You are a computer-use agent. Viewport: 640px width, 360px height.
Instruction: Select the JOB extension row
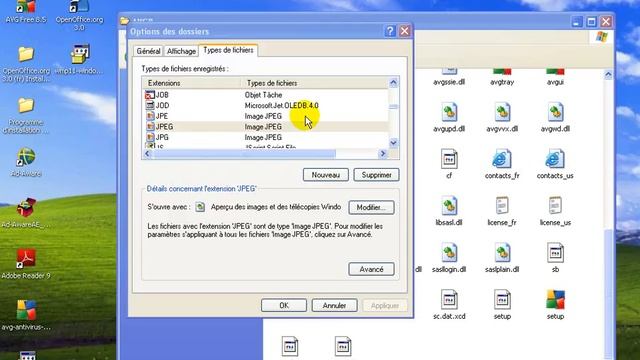pos(266,95)
